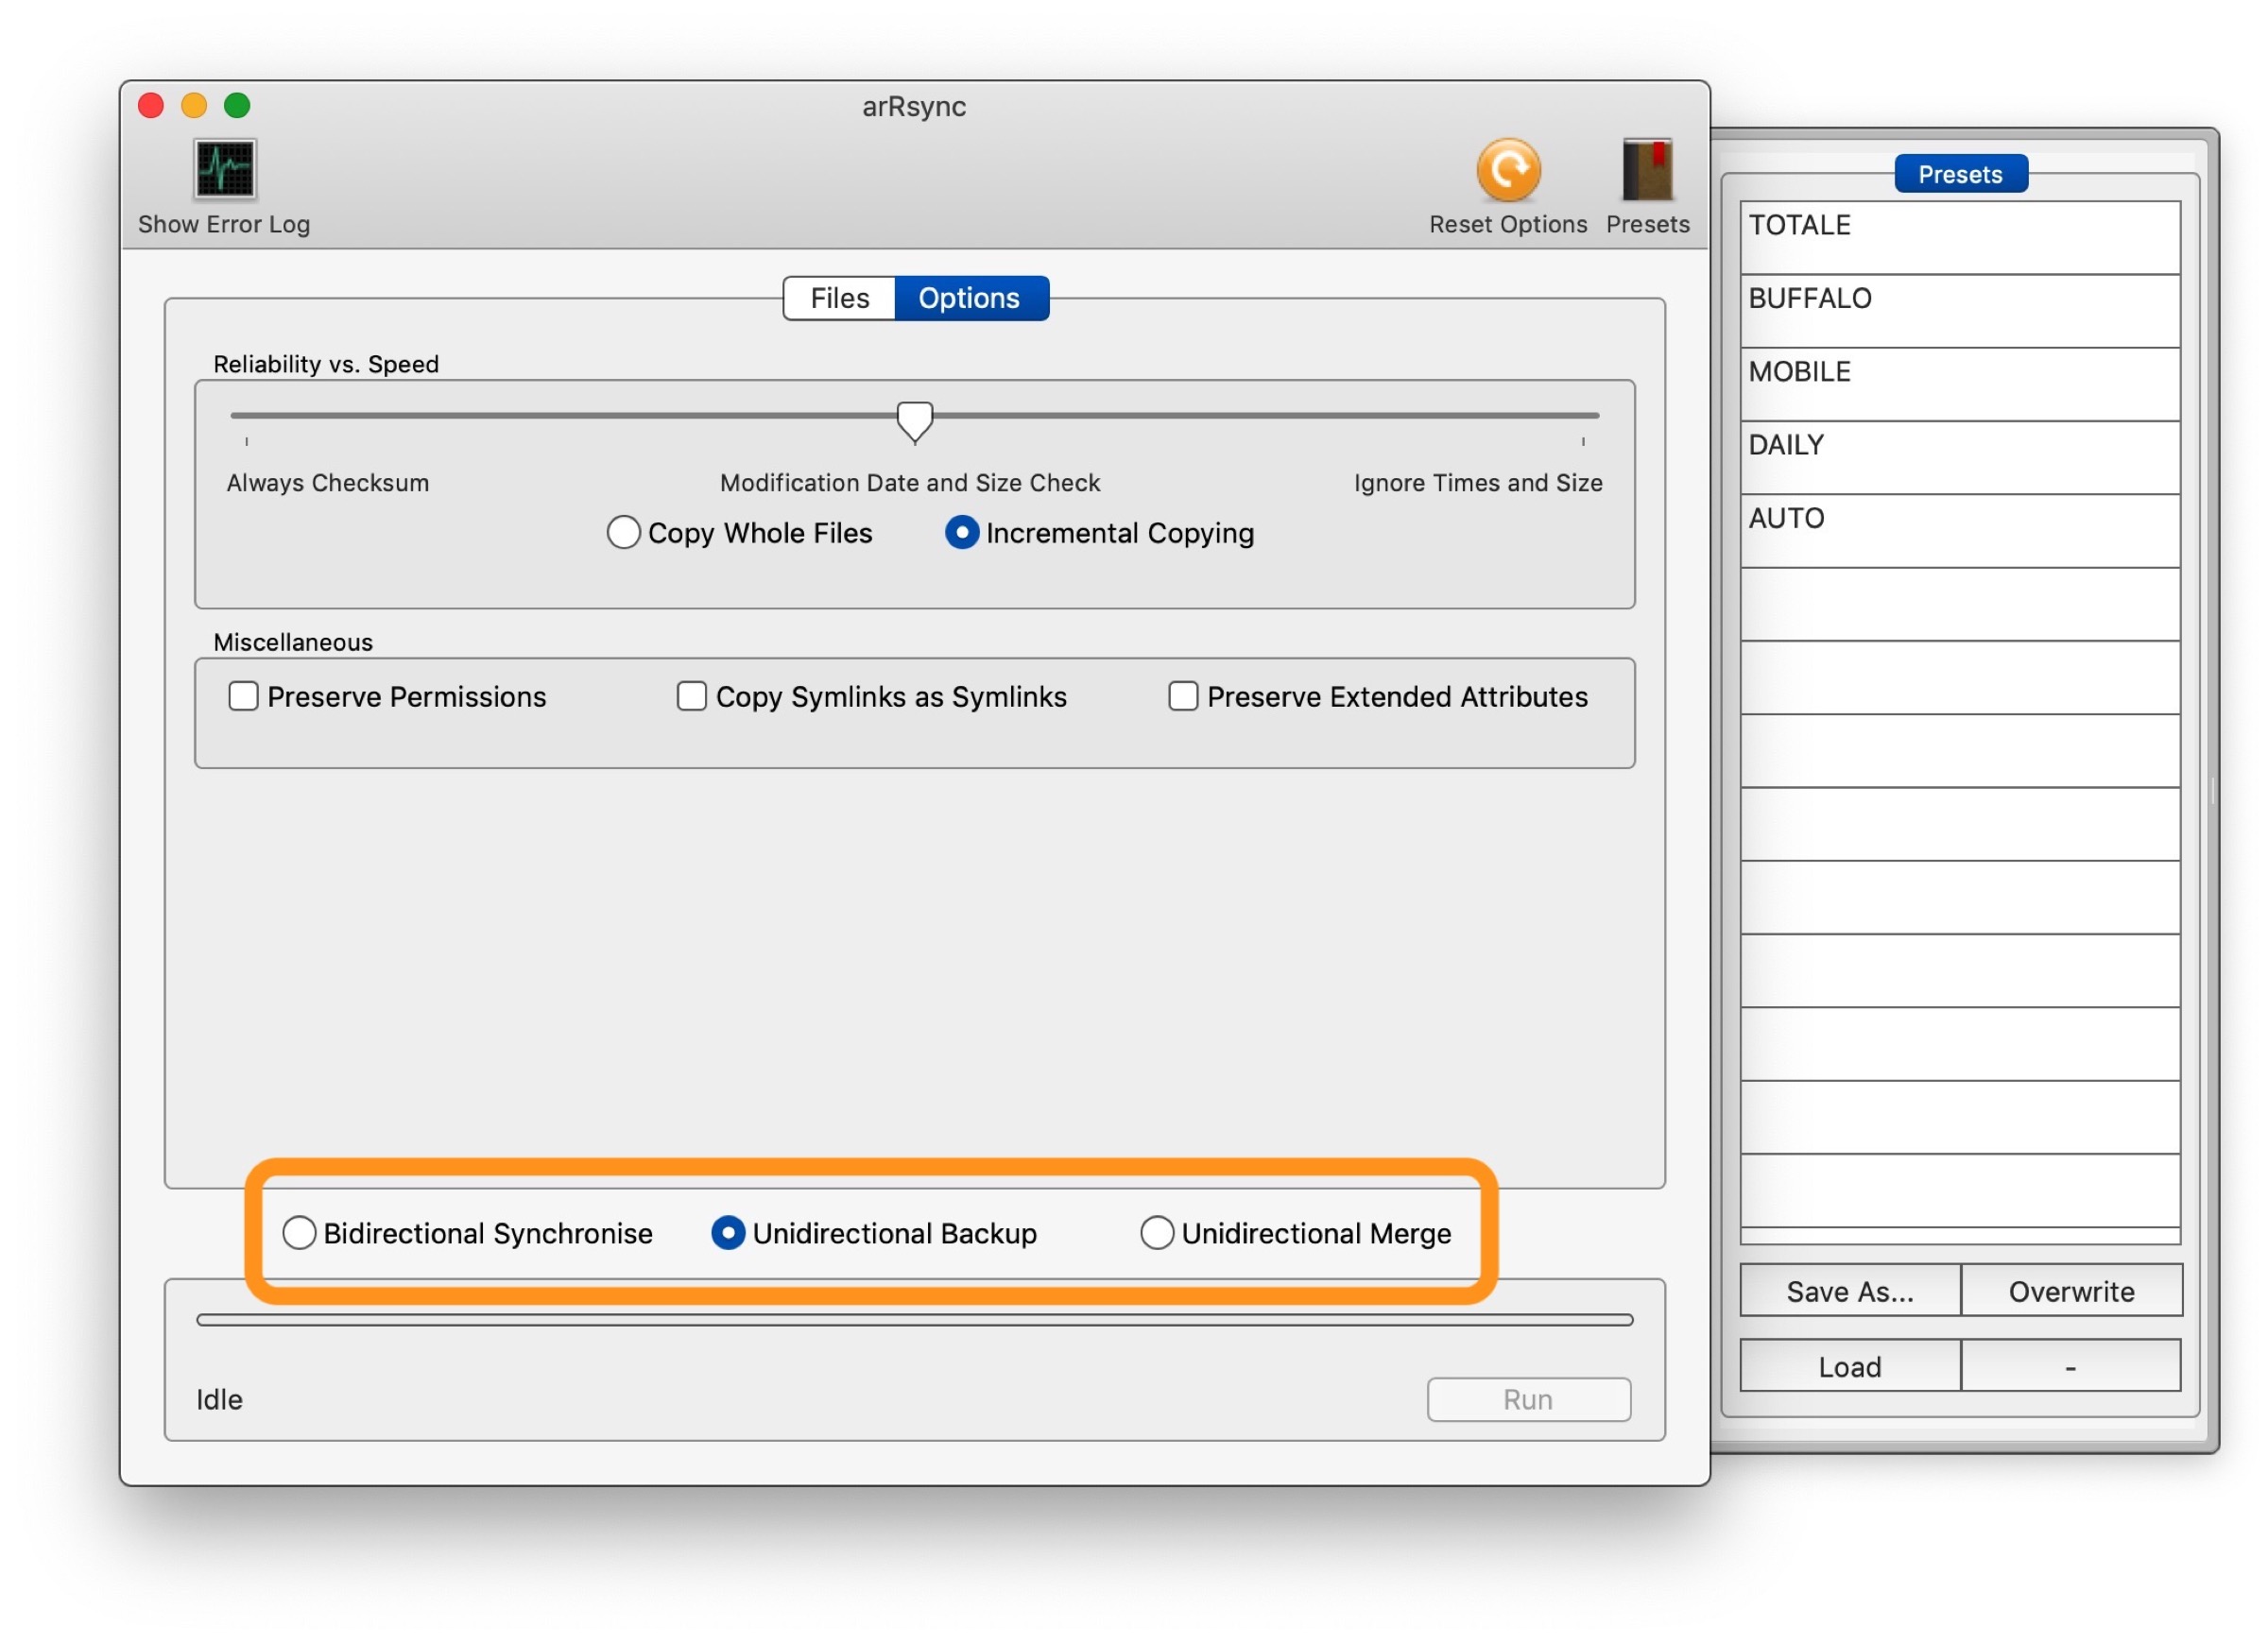Click the Reliability vs. Speed slider handle
Image resolution: width=2268 pixels, height=1644 pixels.
click(x=914, y=420)
